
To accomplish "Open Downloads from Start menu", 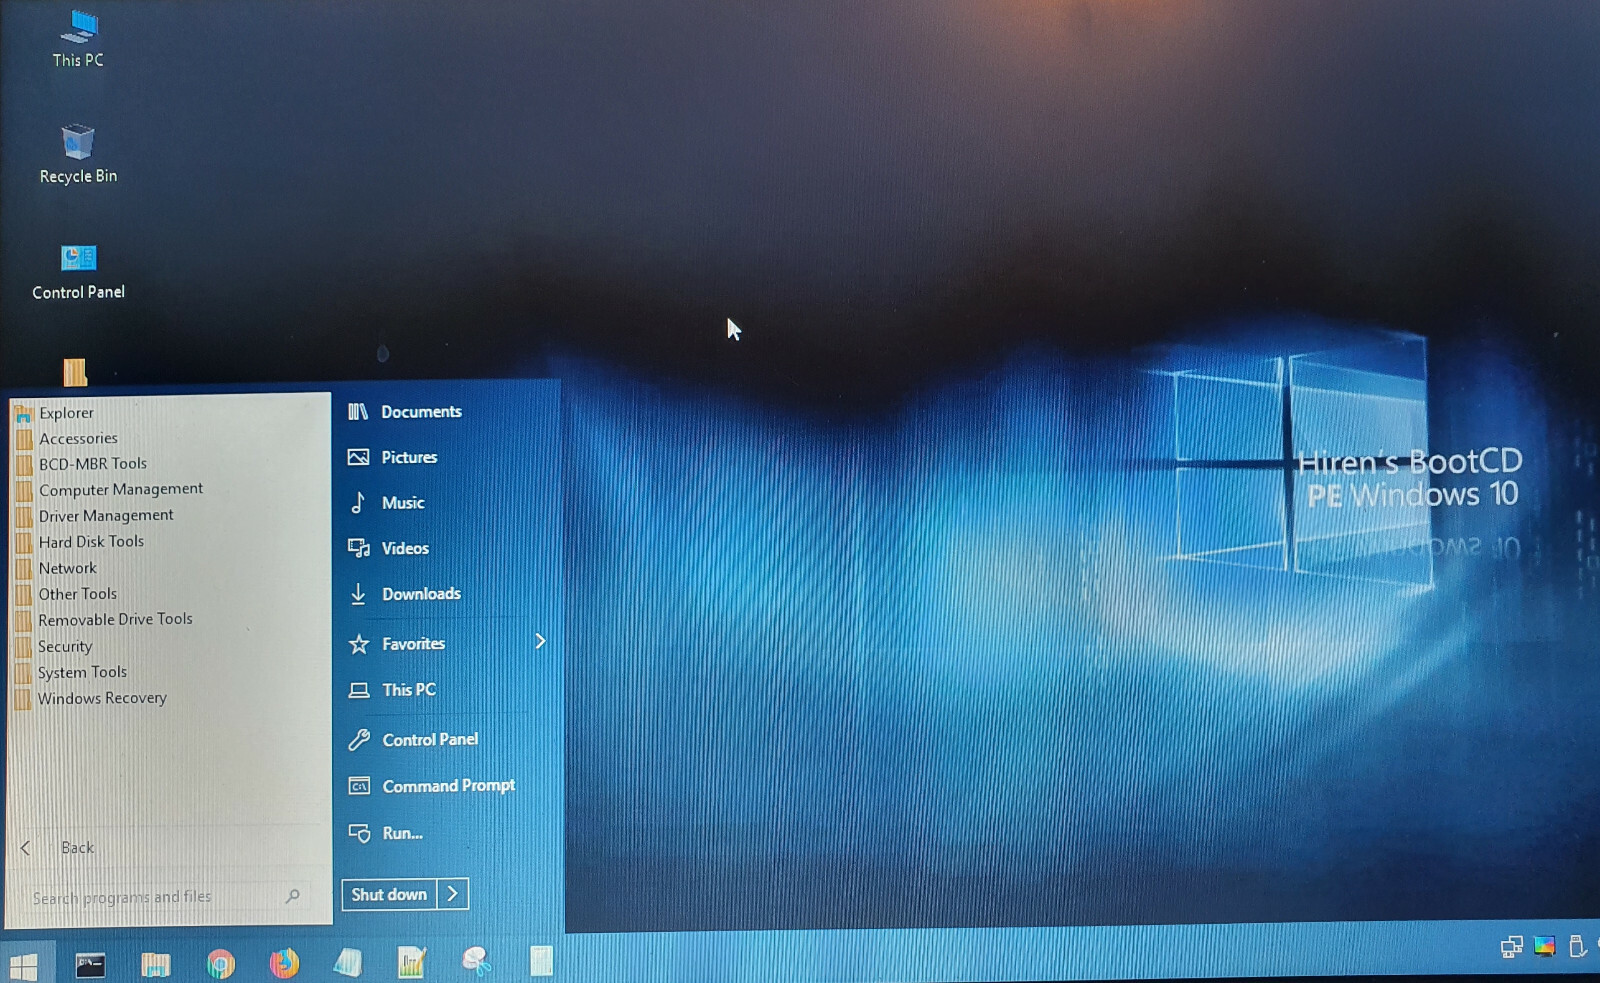I will (405, 594).
